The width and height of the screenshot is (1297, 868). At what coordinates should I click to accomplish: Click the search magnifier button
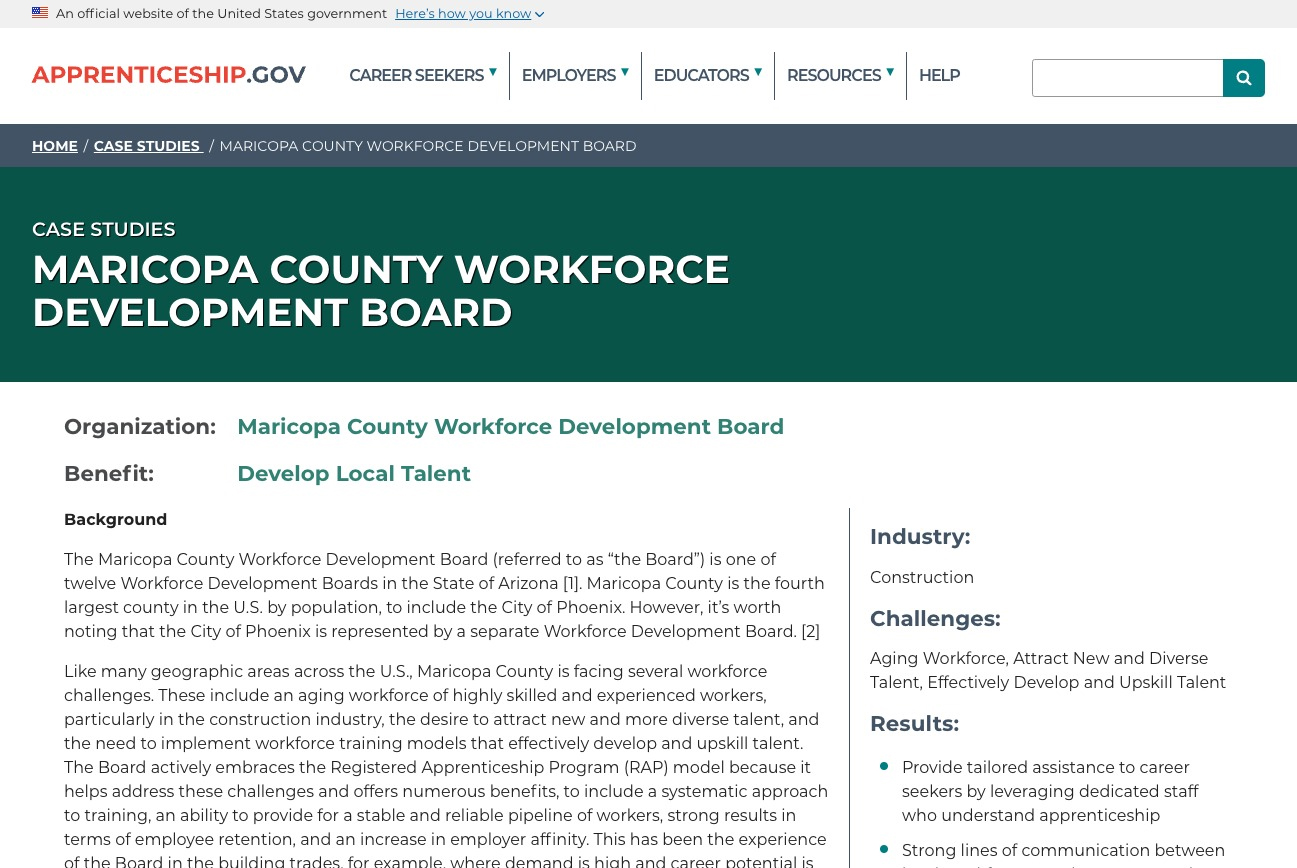pos(1243,78)
